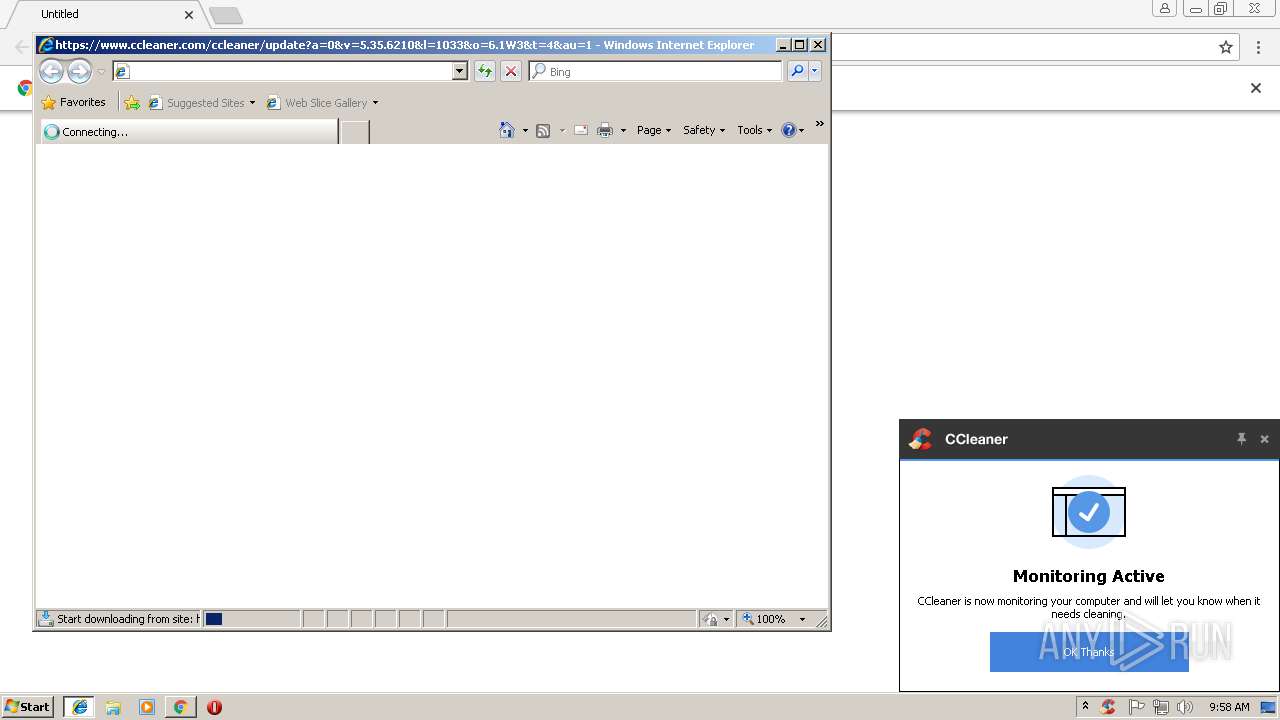Click the Show desktop button
Screen dimensions: 1280x720
click(x=1269, y=707)
